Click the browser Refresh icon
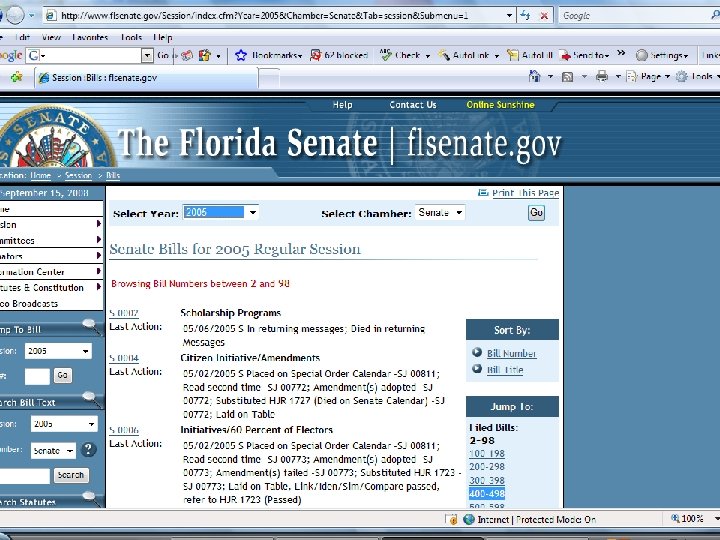Image resolution: width=720 pixels, height=540 pixels. (x=525, y=16)
